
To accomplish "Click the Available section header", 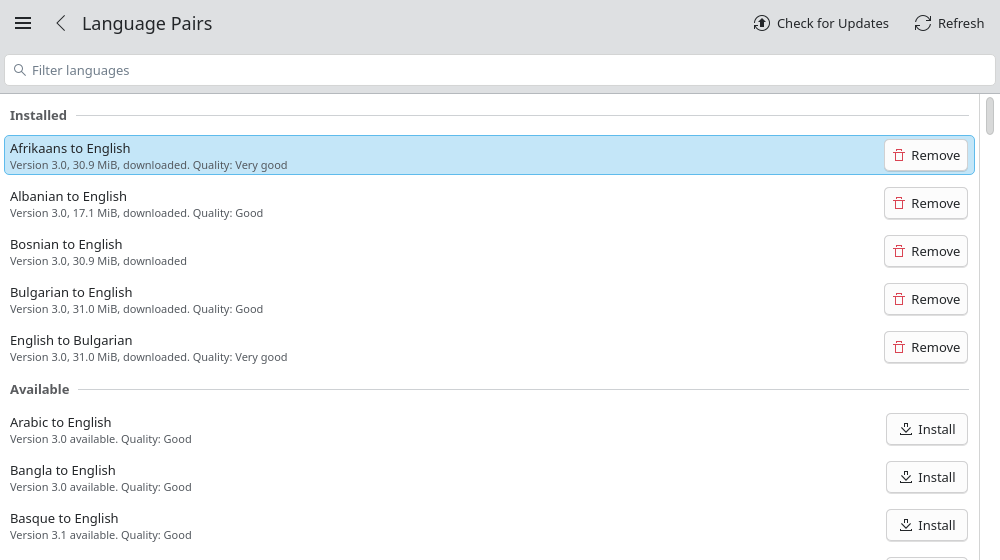I will click(x=40, y=389).
